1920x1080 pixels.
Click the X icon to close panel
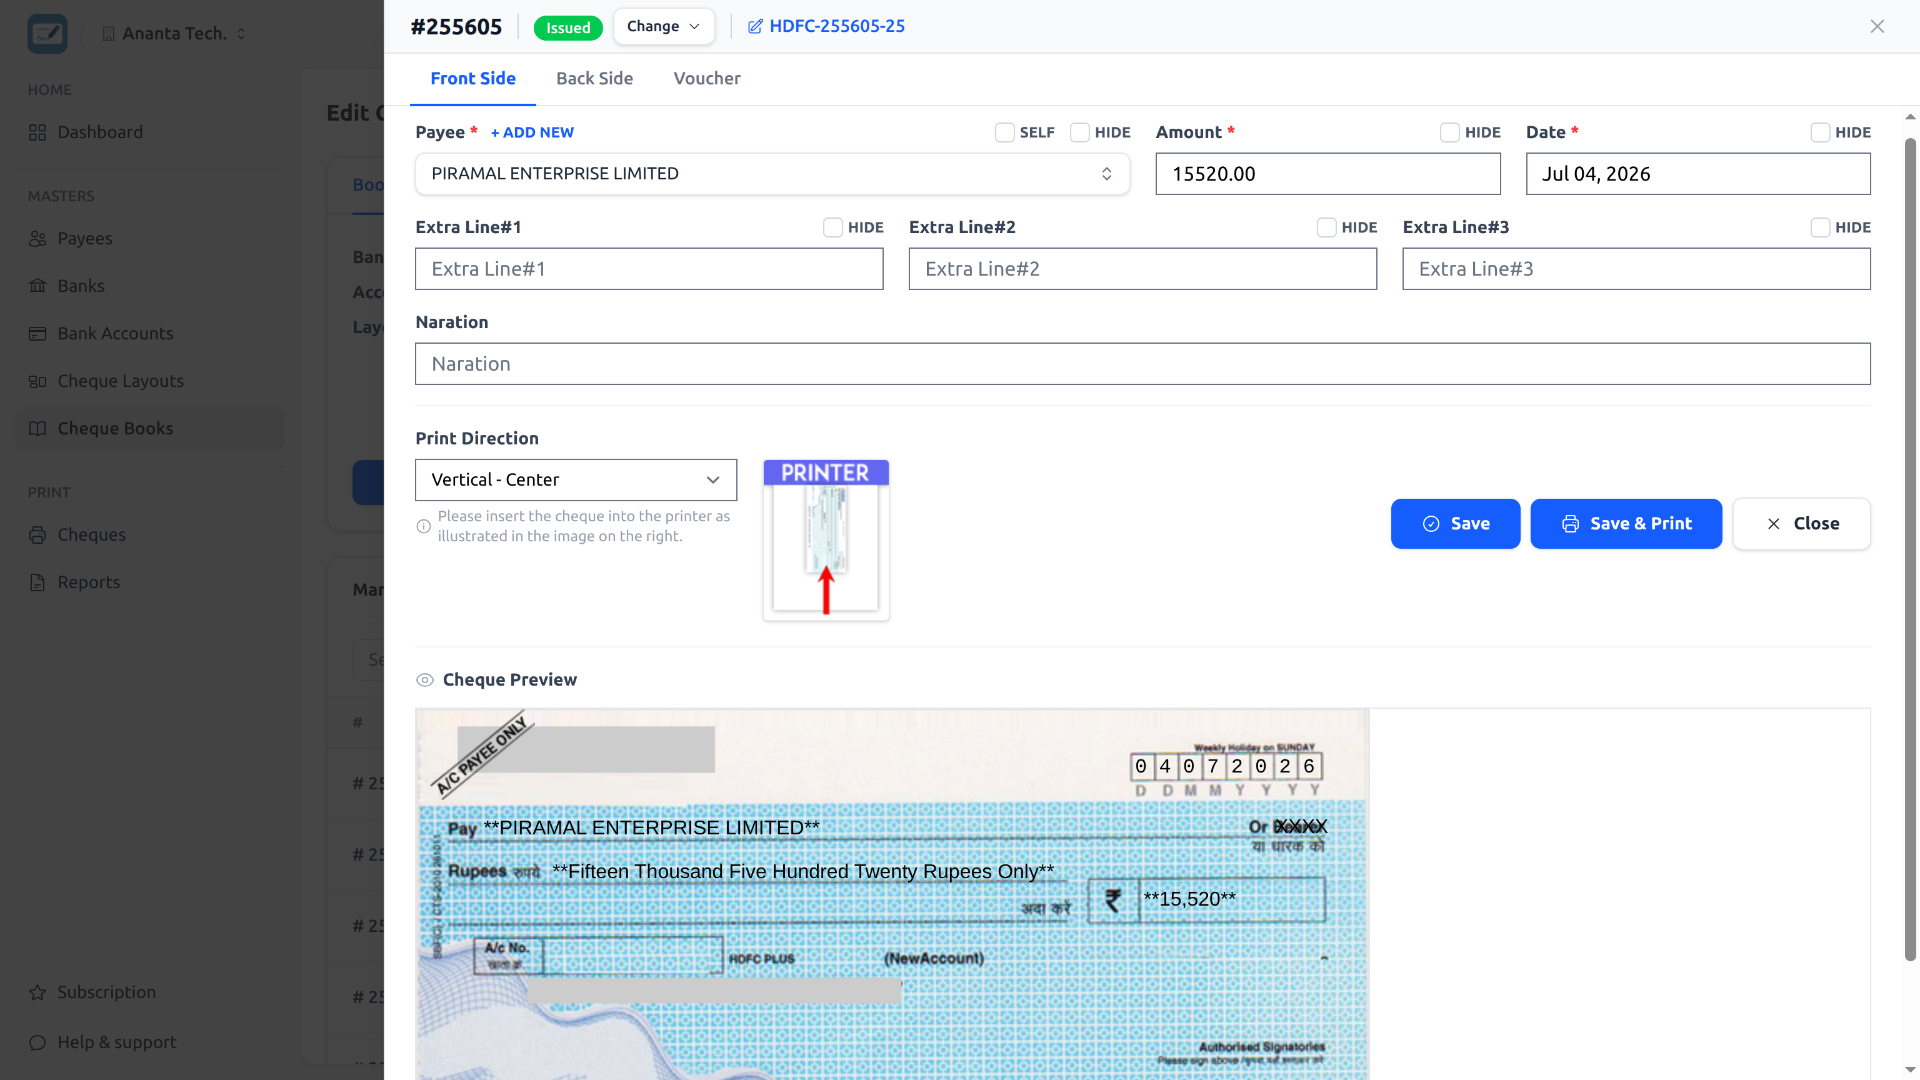tap(1877, 27)
